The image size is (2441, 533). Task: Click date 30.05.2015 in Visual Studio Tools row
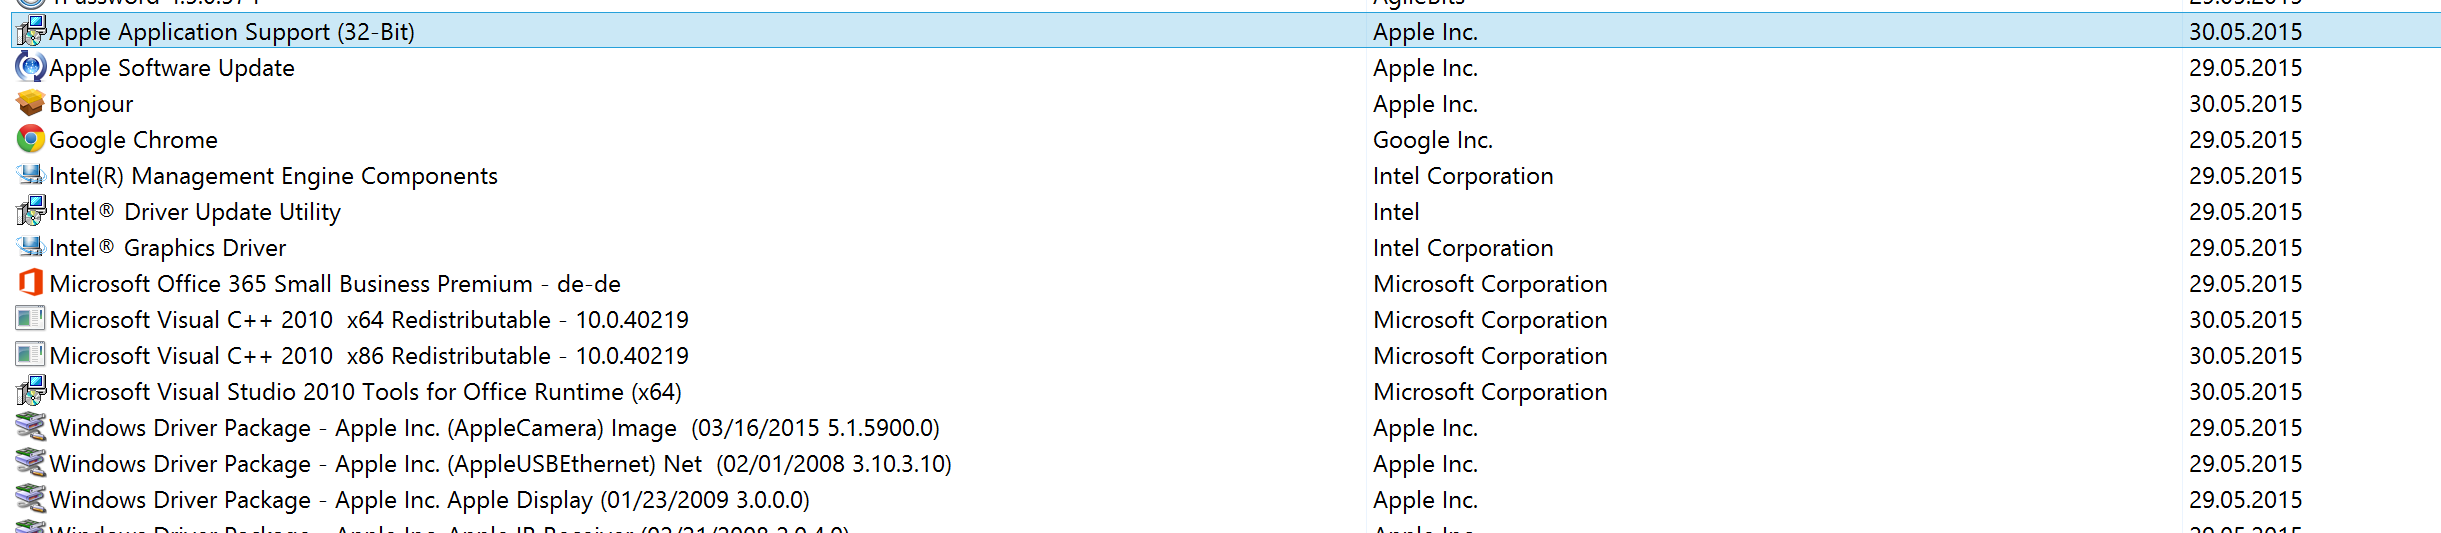pos(2245,392)
